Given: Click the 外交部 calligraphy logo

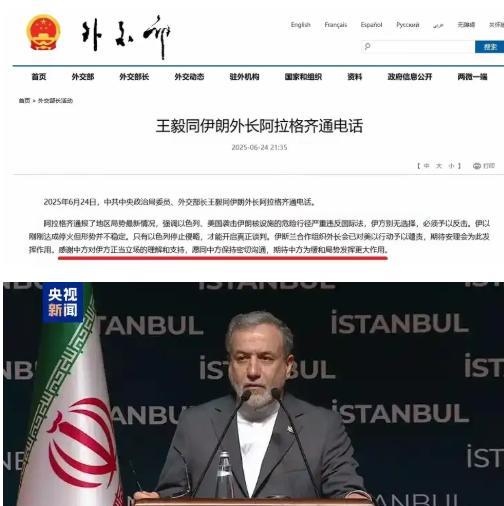Looking at the screenshot, I should coord(126,37).
